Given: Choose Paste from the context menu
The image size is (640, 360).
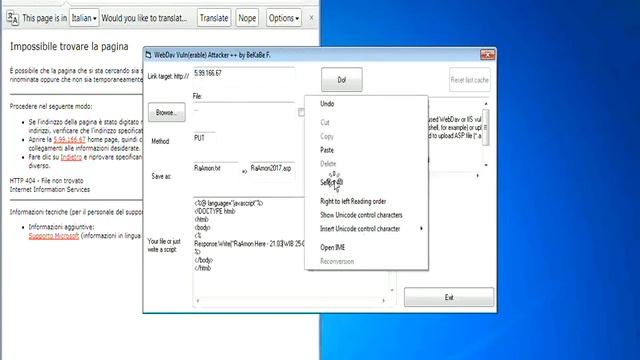Looking at the screenshot, I should (327, 150).
